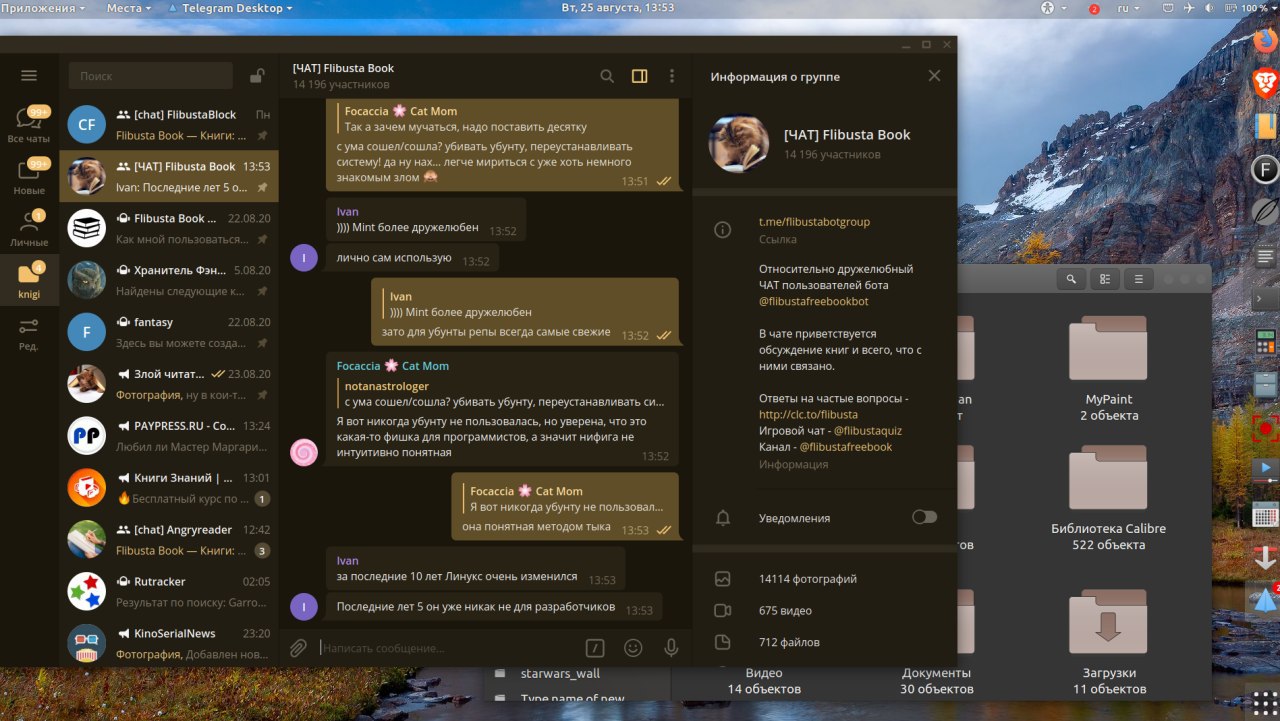Follow the http://clc.to/flibusta link
This screenshot has height=721, width=1280.
[808, 414]
